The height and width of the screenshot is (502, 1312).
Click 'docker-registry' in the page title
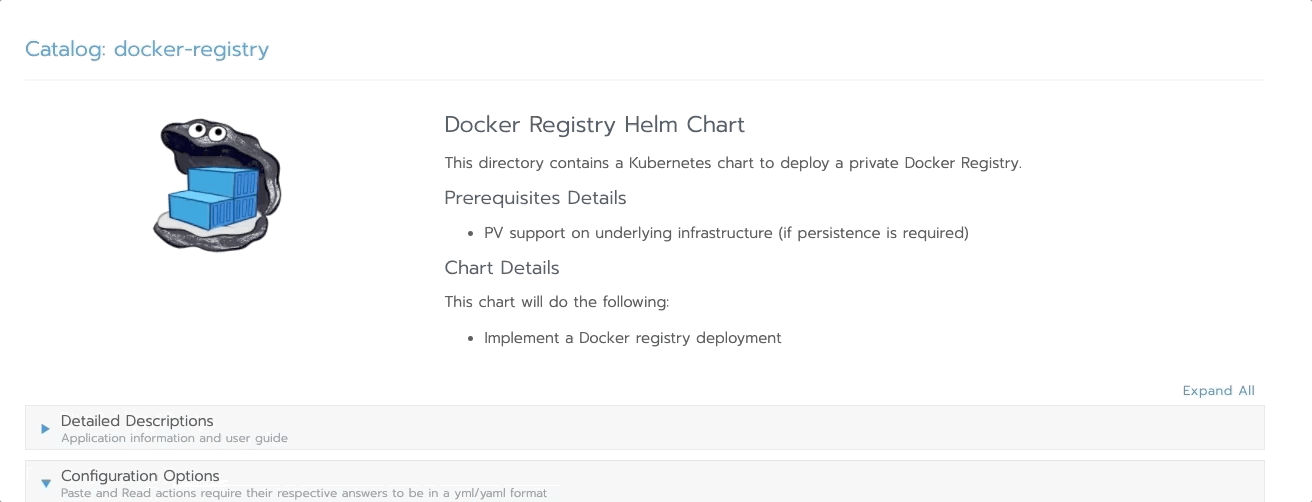[x=191, y=49]
